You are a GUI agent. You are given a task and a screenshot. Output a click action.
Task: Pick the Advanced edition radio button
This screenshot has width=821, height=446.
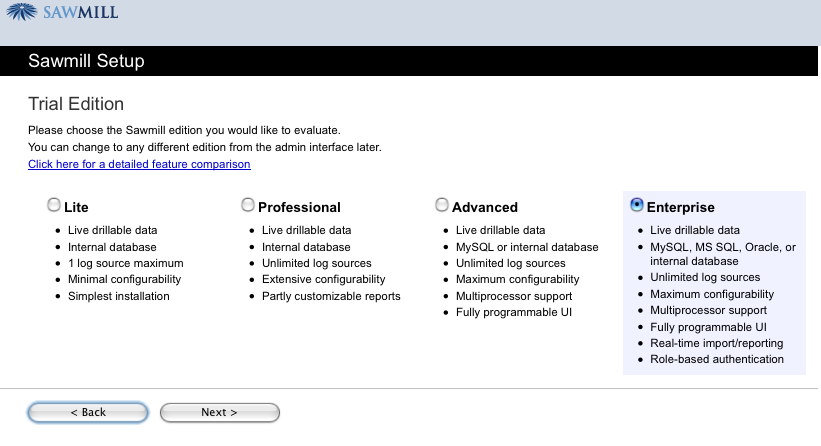click(442, 205)
